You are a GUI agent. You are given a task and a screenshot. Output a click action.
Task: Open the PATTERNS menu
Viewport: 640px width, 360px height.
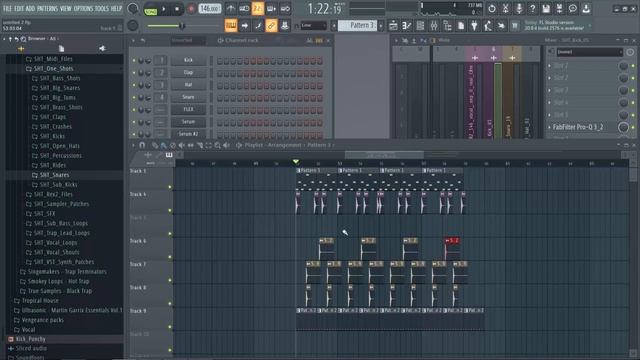pyautogui.click(x=47, y=9)
